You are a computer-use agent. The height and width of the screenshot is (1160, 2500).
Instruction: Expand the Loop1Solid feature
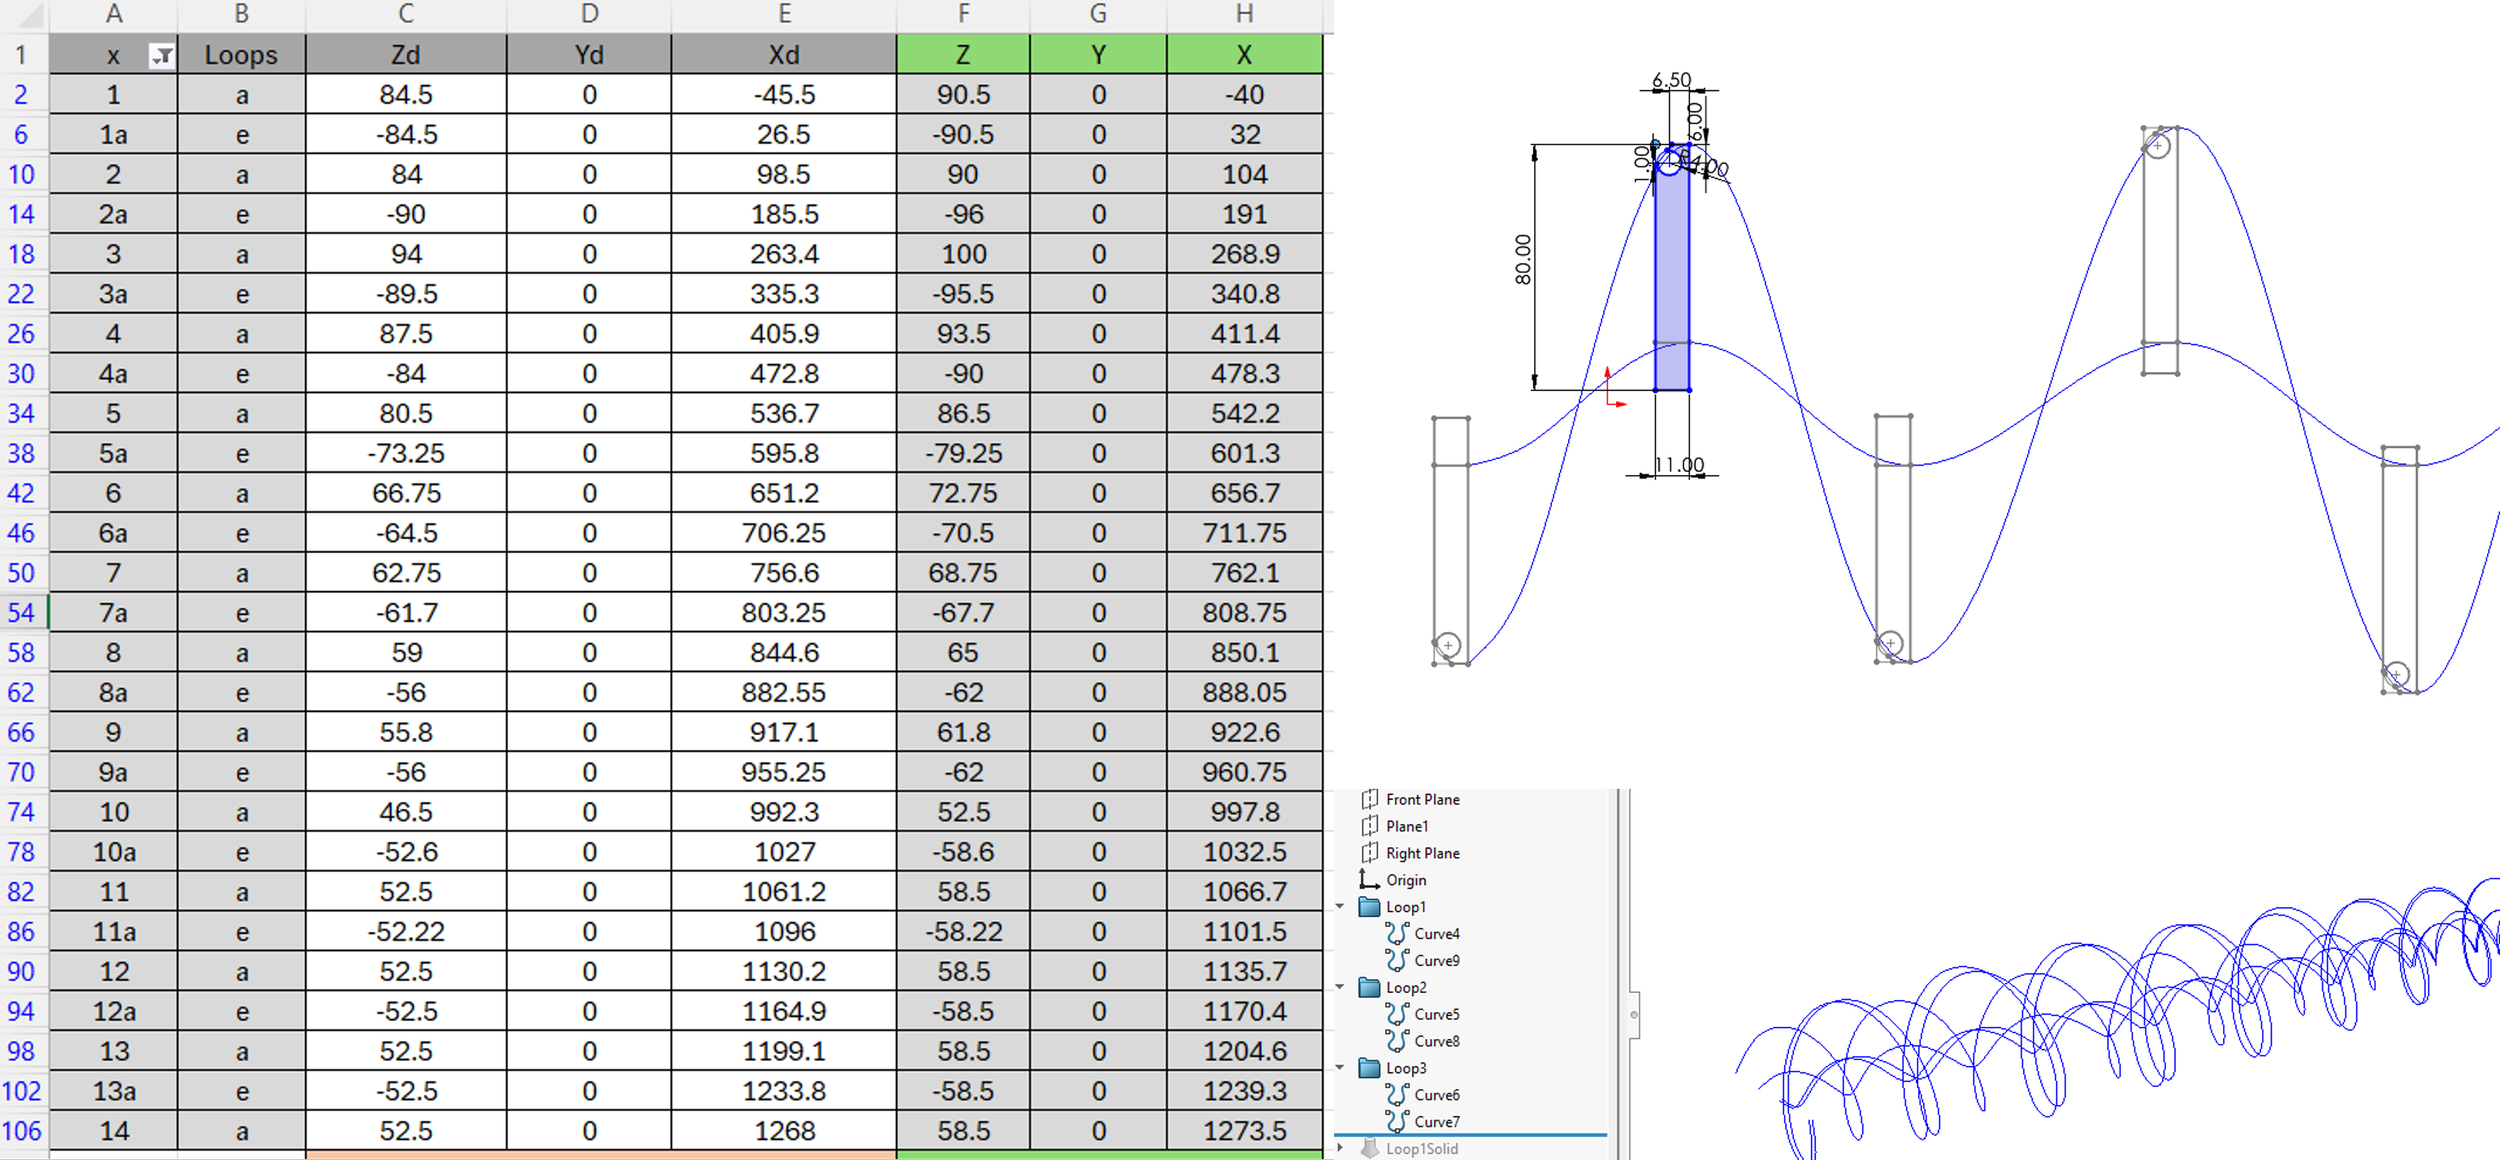point(1341,1148)
